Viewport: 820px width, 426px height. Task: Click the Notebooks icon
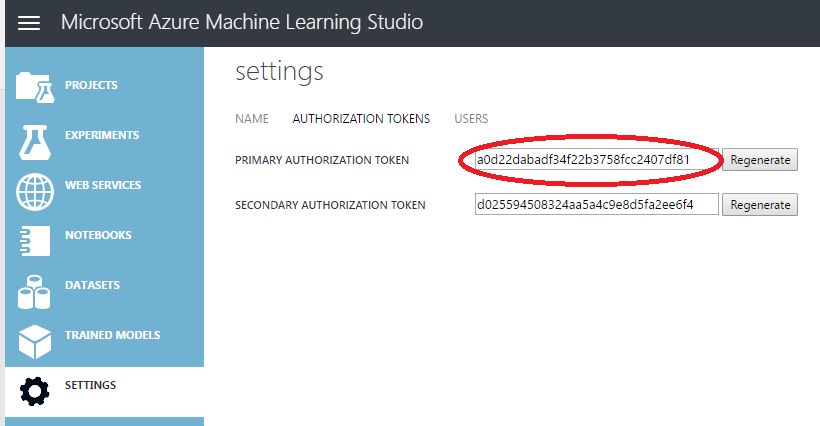(35, 240)
